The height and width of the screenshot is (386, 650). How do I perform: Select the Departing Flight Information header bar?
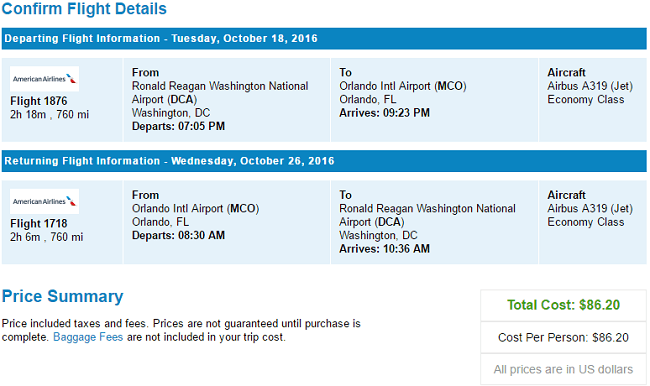pos(324,39)
